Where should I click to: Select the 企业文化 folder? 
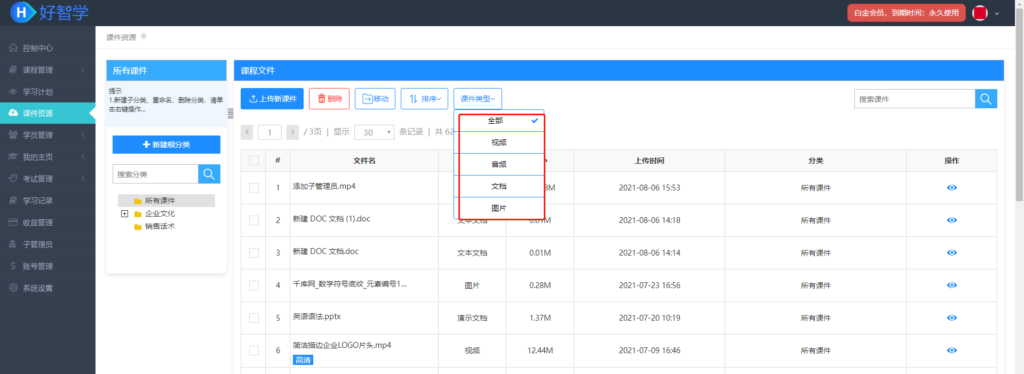tap(154, 213)
